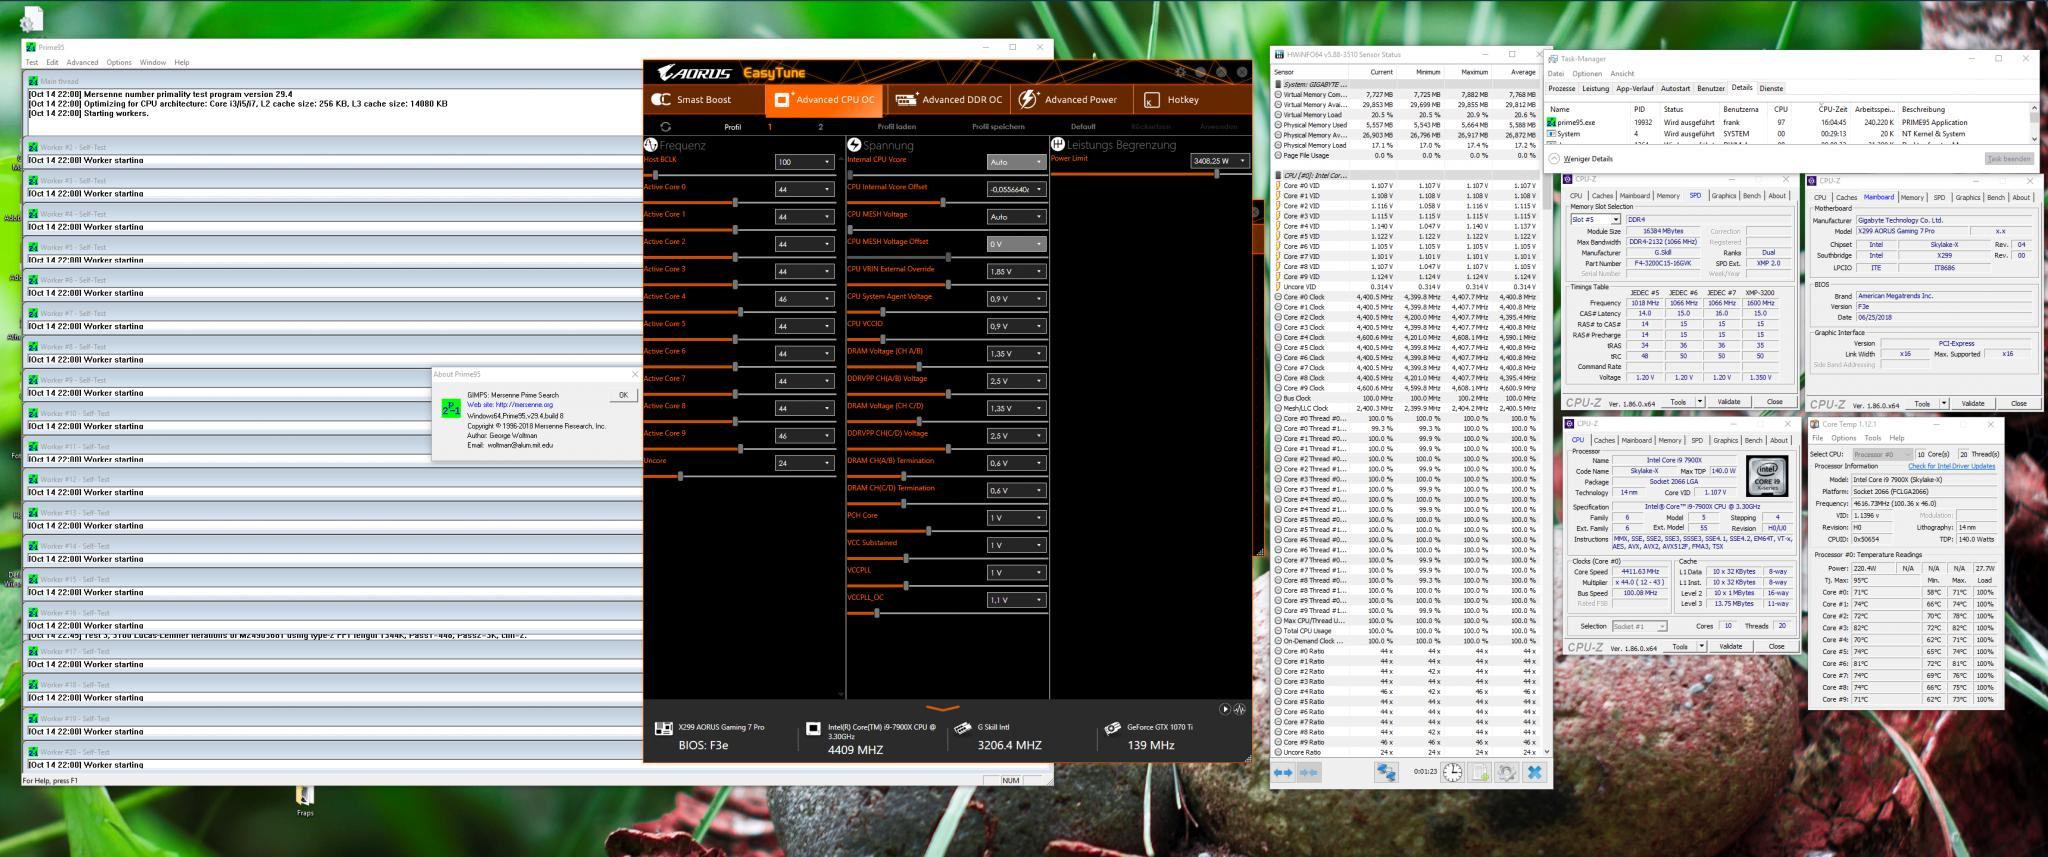The height and width of the screenshot is (857, 2048).
Task: Click the sensor icon for Total CPU Usage row
Action: point(1278,631)
